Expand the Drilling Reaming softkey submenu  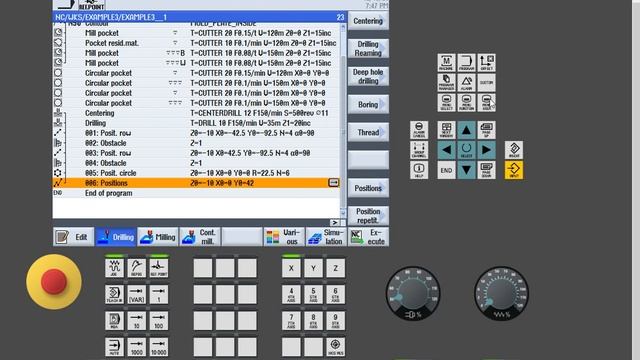368,49
